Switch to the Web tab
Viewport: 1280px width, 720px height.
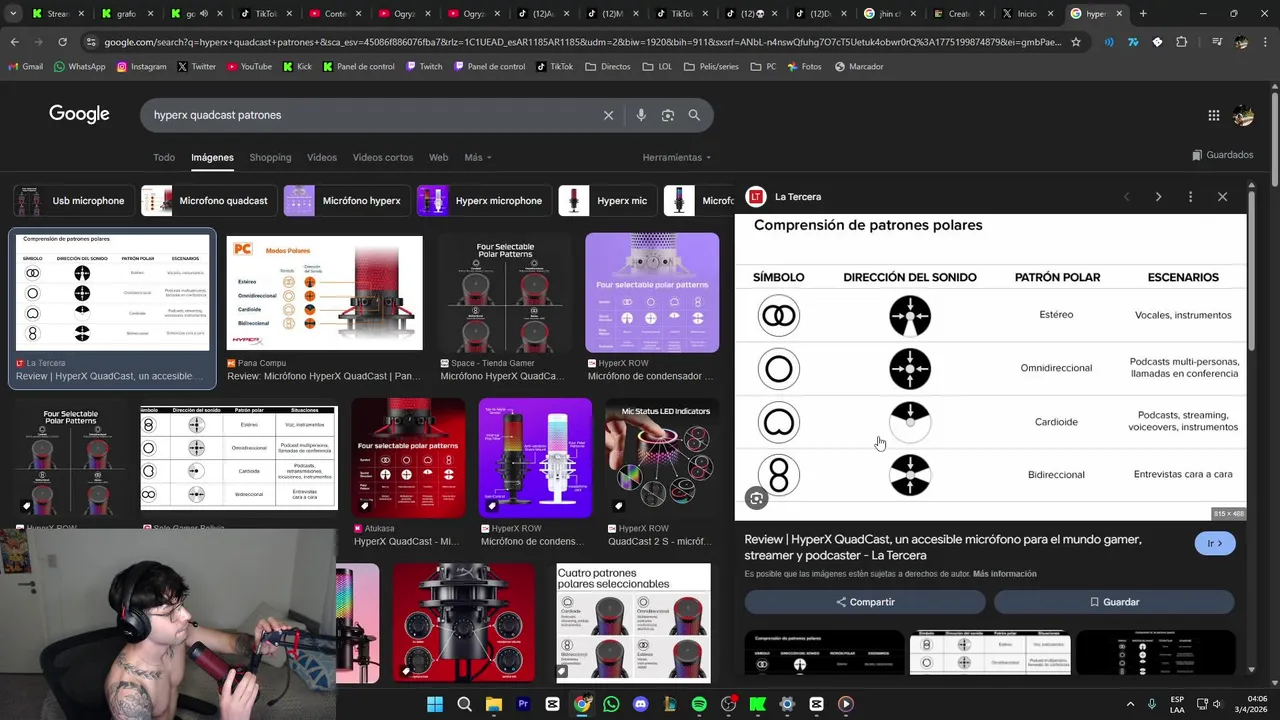tap(438, 157)
